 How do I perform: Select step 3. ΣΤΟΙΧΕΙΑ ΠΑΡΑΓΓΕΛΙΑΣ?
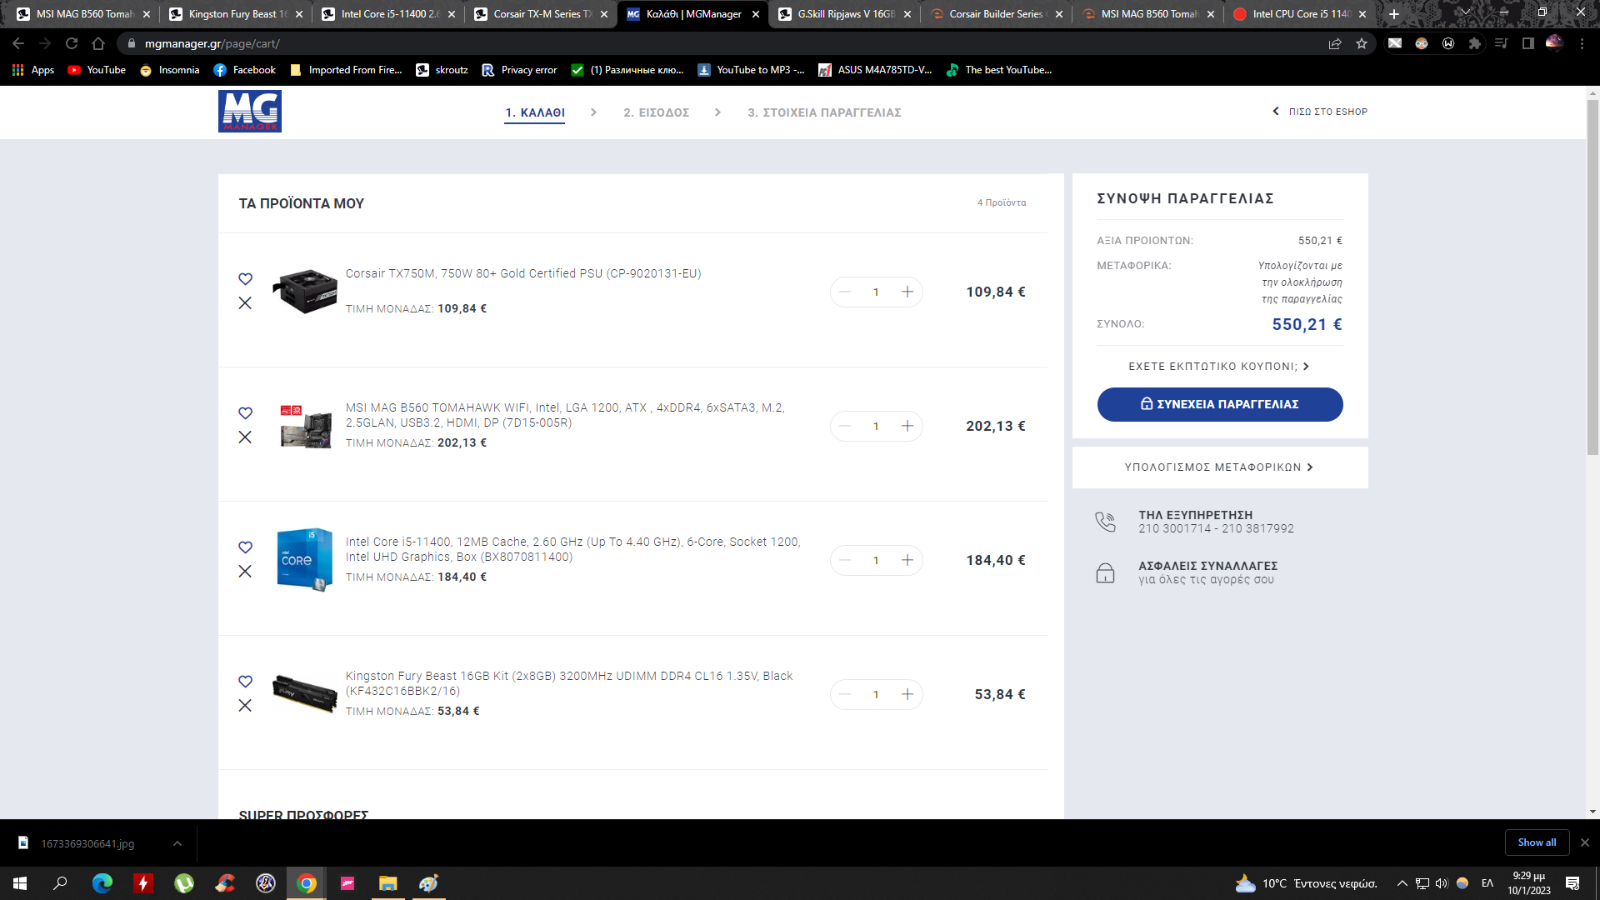click(824, 113)
